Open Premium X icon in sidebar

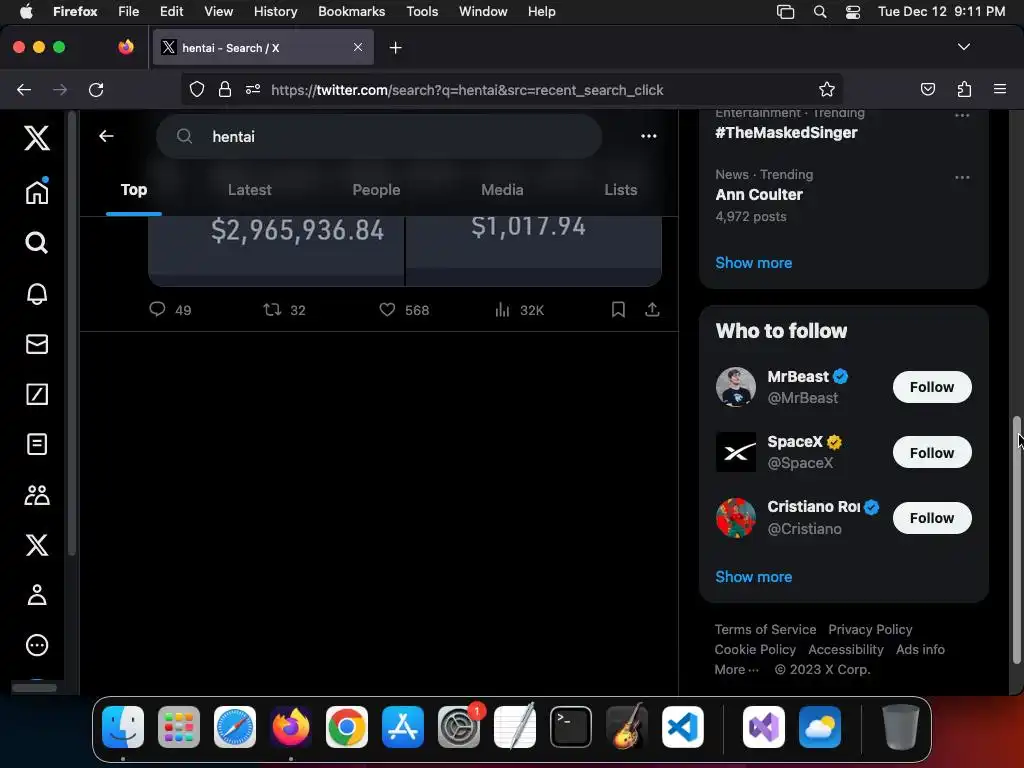tap(37, 545)
